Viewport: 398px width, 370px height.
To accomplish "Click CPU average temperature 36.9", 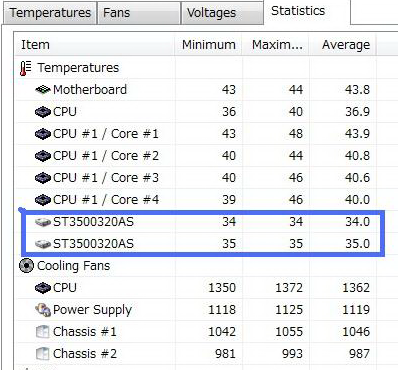I will coord(357,112).
